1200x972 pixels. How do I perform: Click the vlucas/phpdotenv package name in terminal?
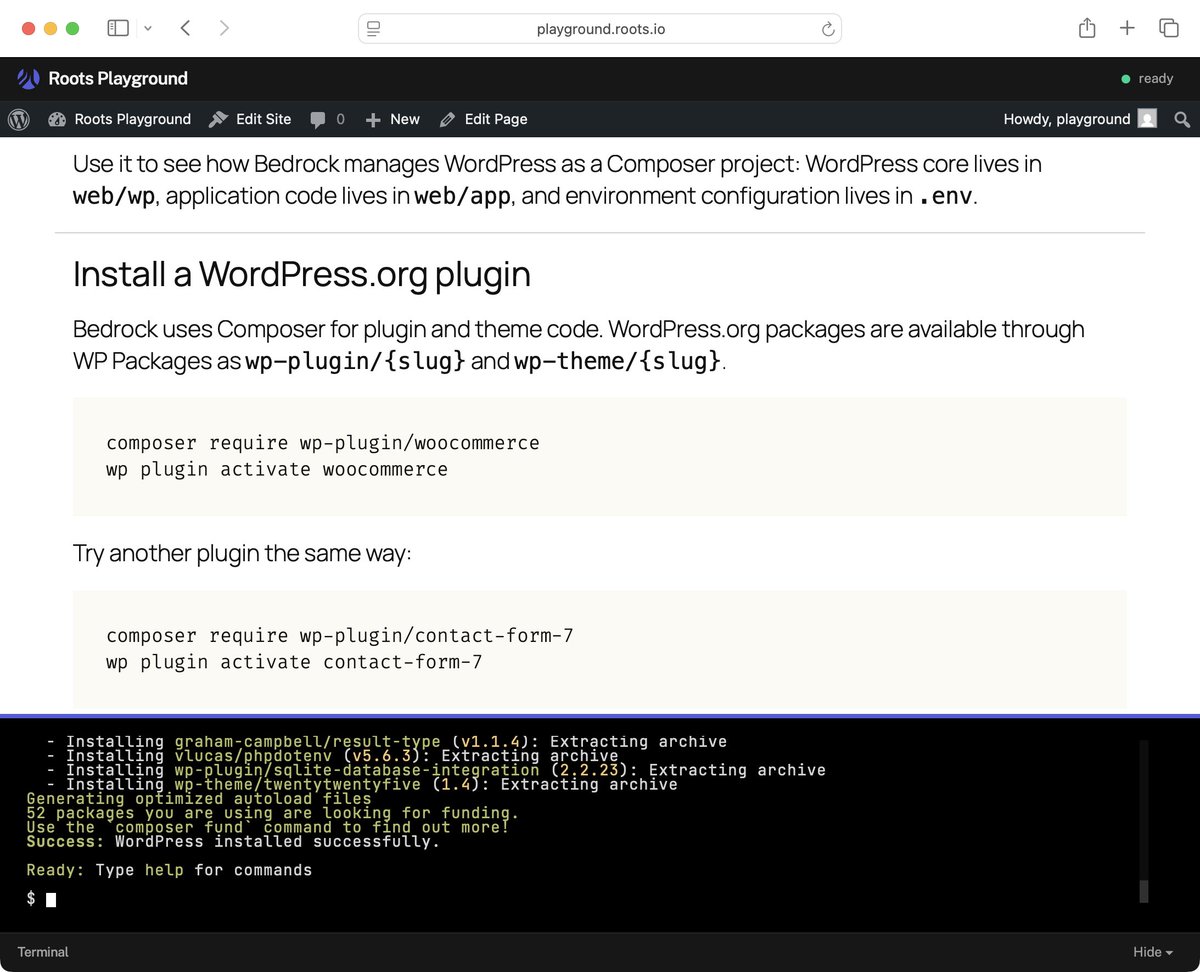253,757
